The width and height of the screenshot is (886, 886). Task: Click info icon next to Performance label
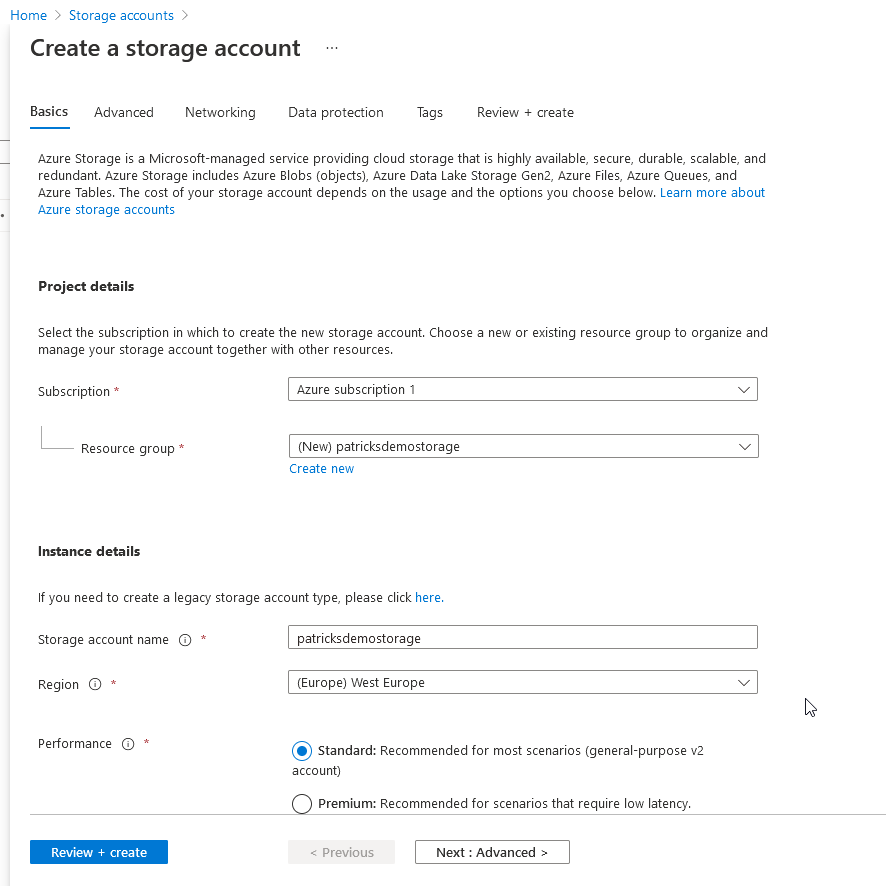pos(128,744)
